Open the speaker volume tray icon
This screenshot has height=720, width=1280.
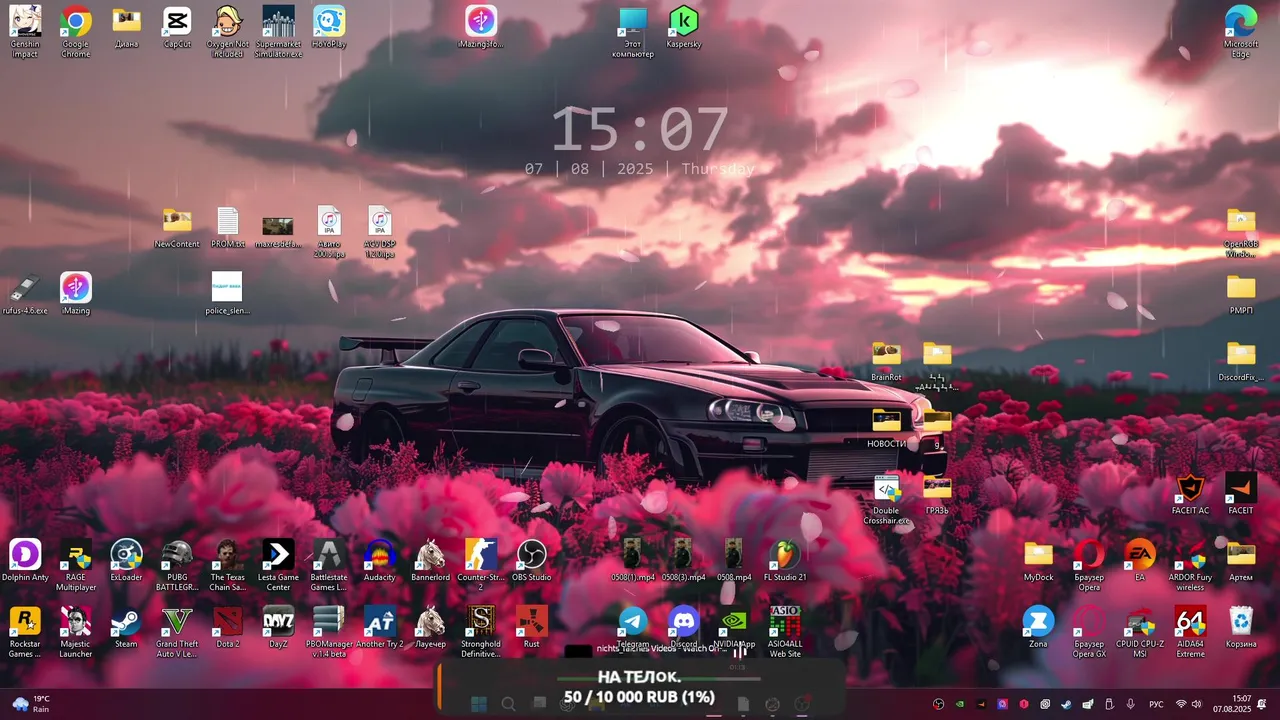coord(1196,705)
